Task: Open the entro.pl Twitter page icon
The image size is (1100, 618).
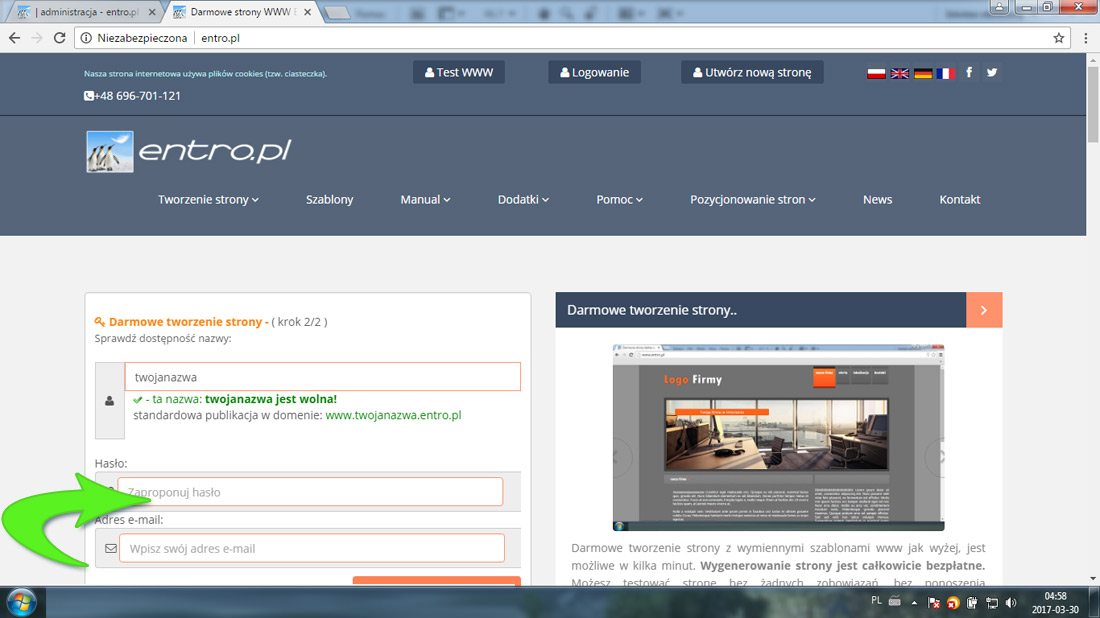Action: (992, 72)
